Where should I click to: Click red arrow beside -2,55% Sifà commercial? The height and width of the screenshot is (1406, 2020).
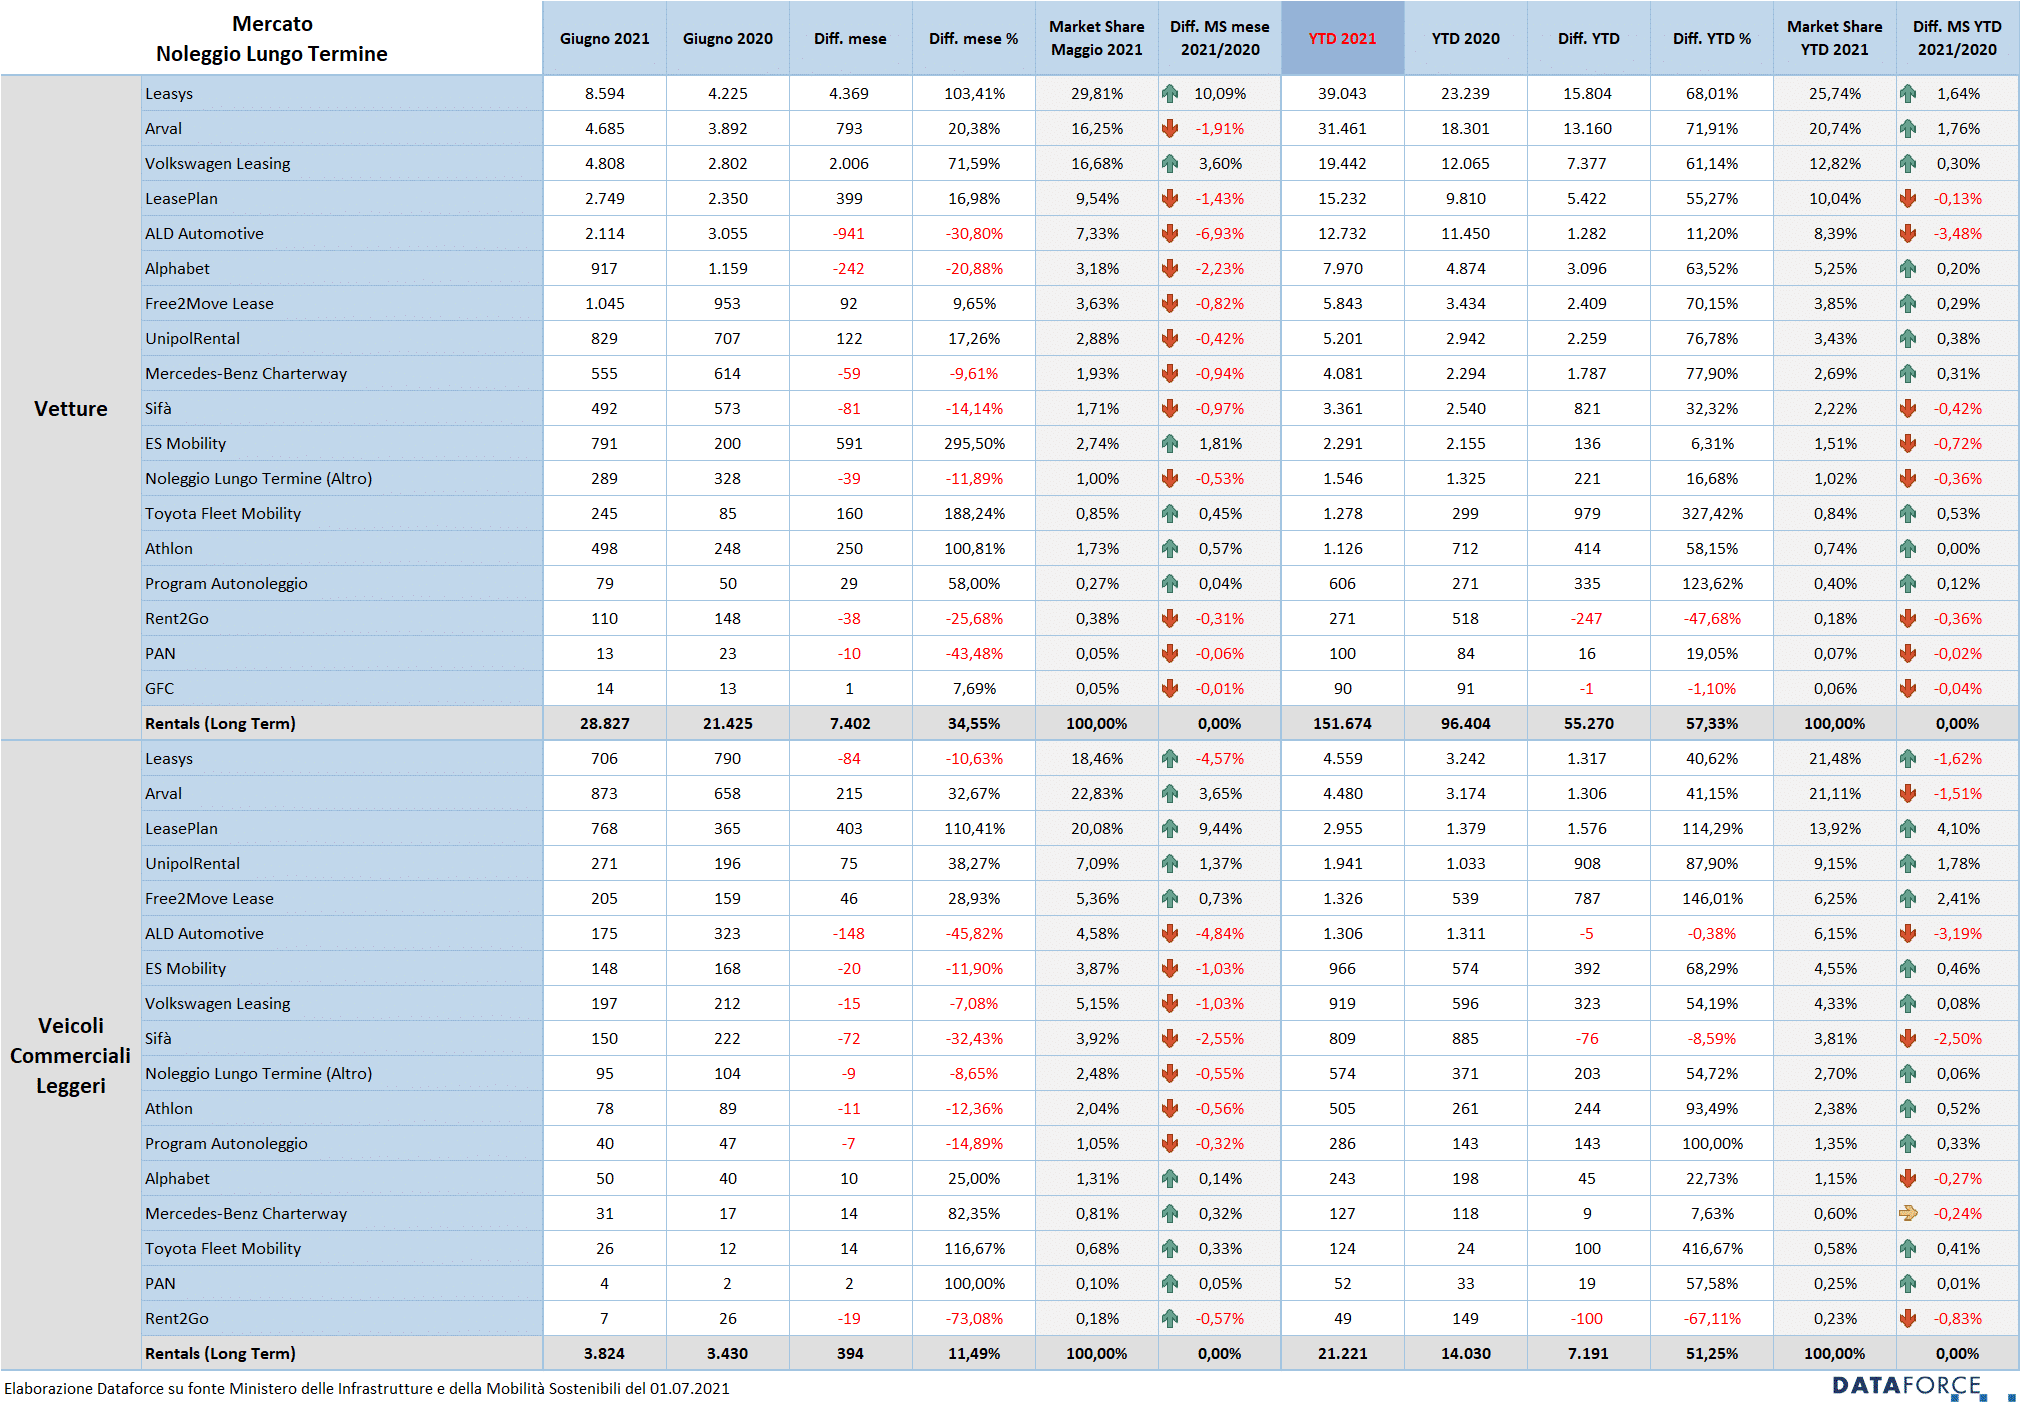pyautogui.click(x=1170, y=1039)
